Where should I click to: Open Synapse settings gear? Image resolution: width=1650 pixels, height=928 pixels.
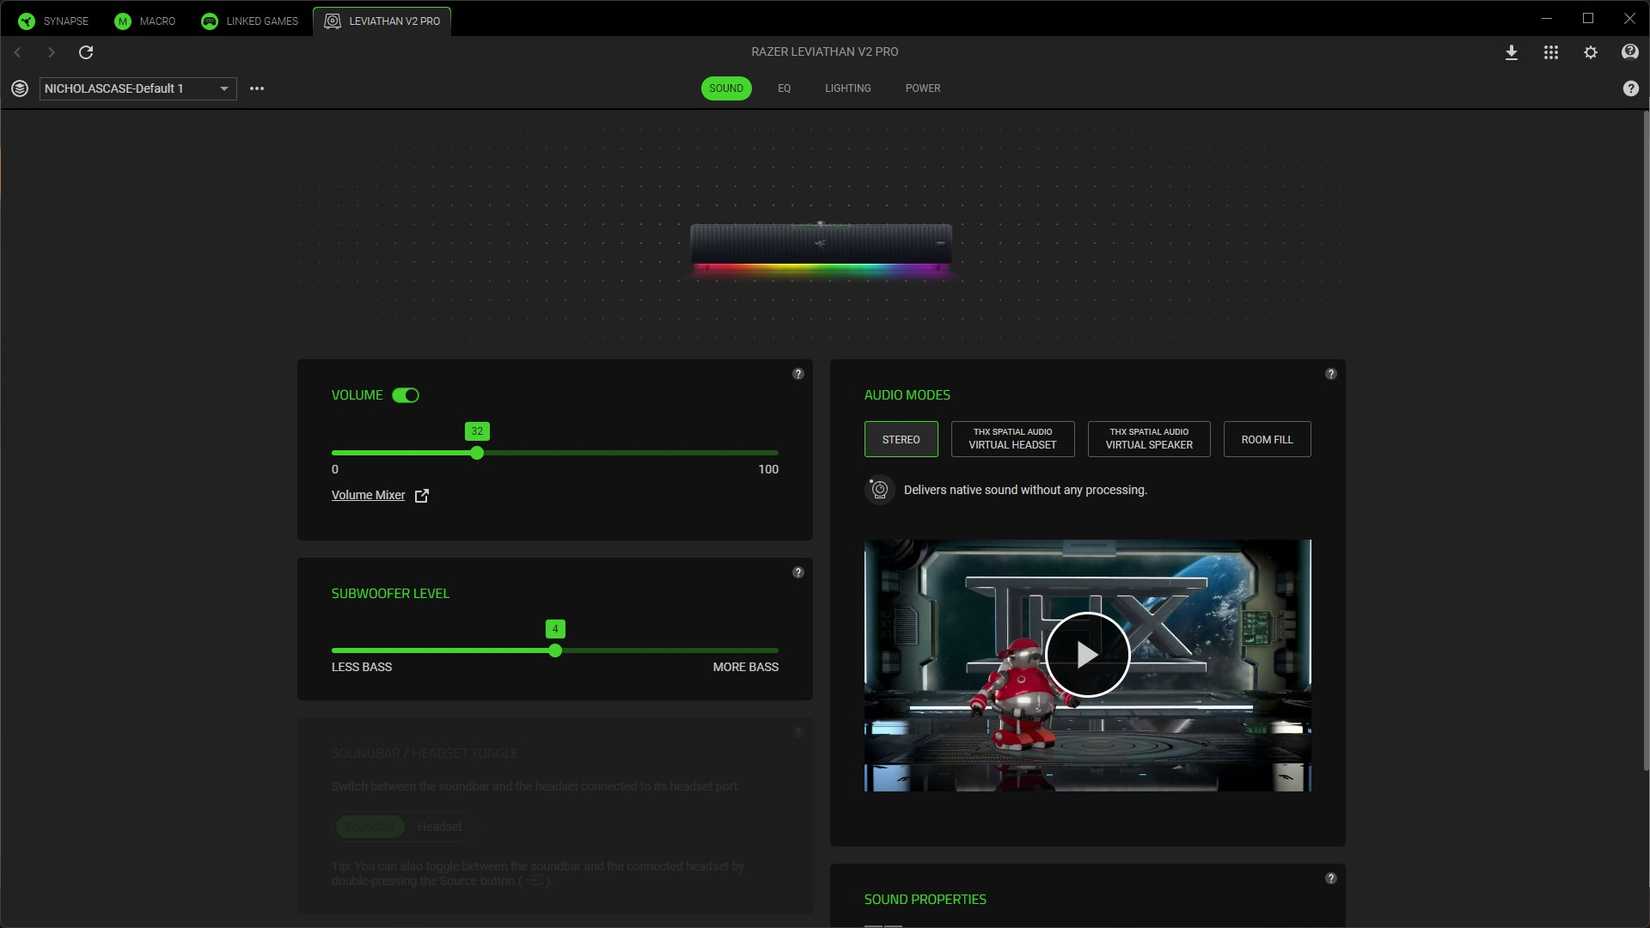pos(1590,52)
